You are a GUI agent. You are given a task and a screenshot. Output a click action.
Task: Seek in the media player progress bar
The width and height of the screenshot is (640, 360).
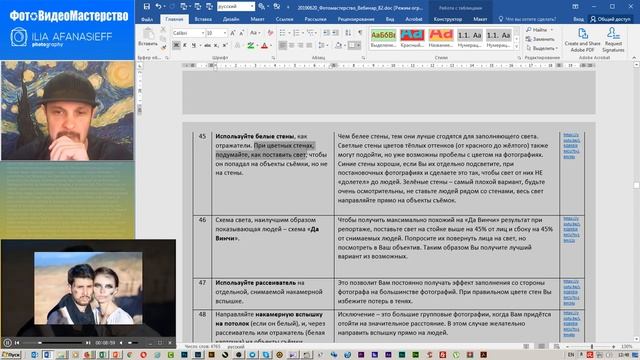click(53, 343)
